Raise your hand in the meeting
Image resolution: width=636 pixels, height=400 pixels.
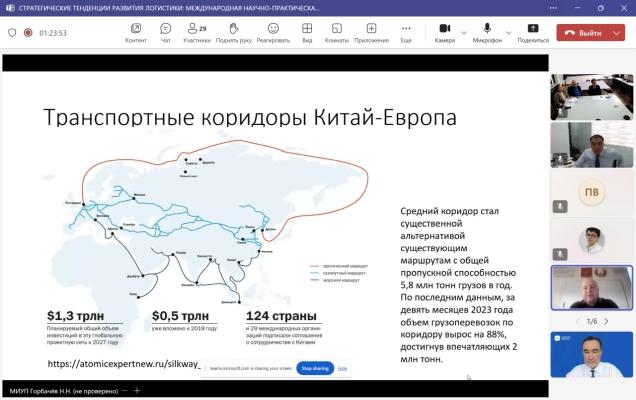(x=233, y=31)
